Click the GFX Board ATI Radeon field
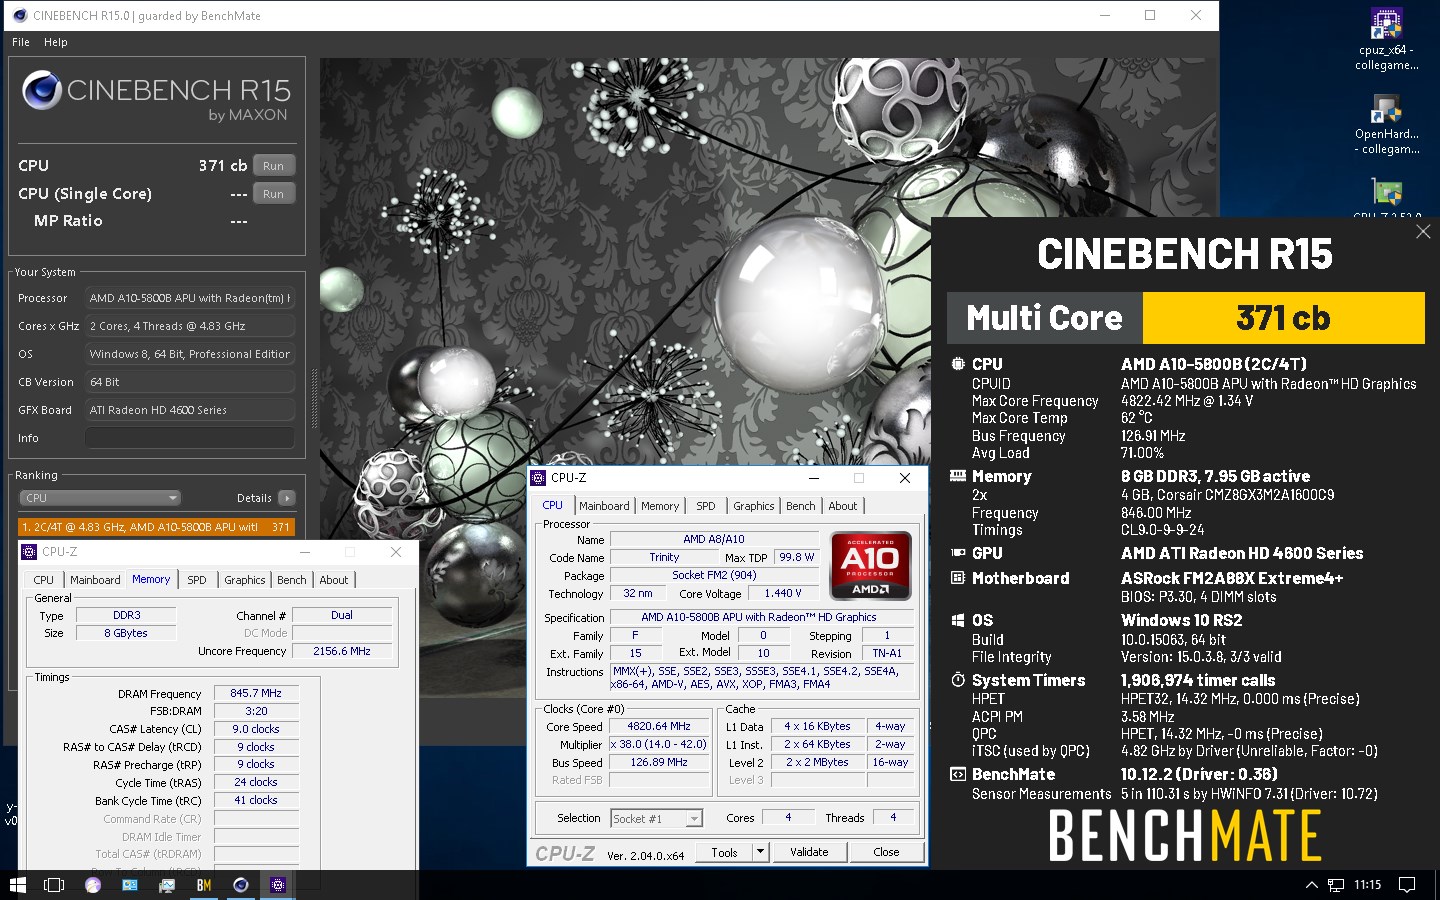 (x=190, y=410)
